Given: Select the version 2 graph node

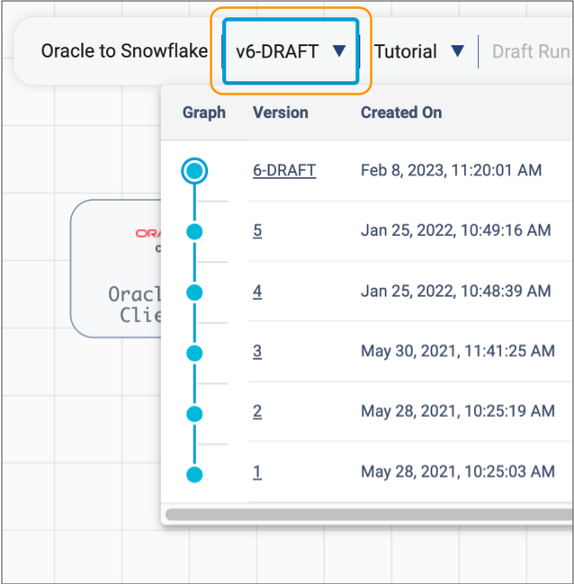Looking at the screenshot, I should pos(194,414).
